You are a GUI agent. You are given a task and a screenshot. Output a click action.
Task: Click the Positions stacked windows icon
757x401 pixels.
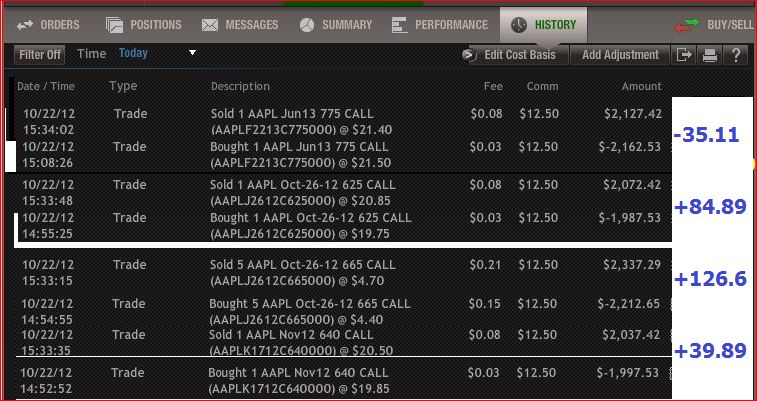pyautogui.click(x=114, y=25)
